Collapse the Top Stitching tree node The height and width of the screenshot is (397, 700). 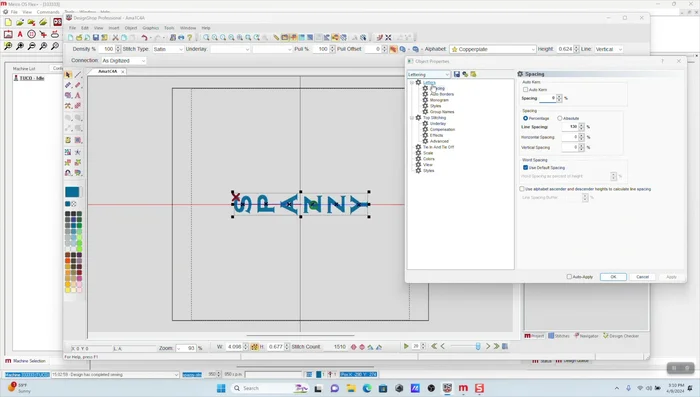[x=412, y=118]
